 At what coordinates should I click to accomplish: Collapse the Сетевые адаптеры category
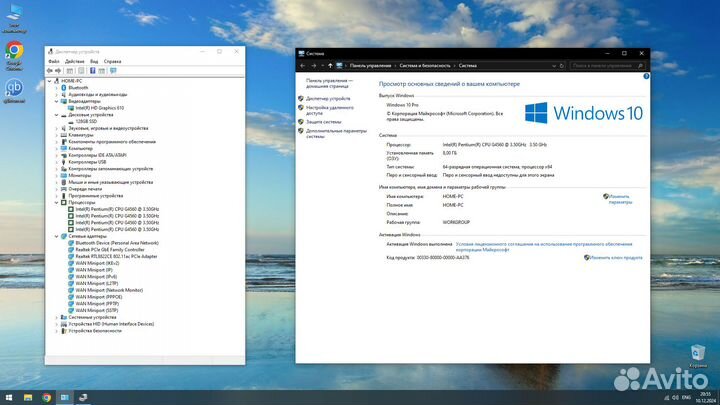(57, 236)
